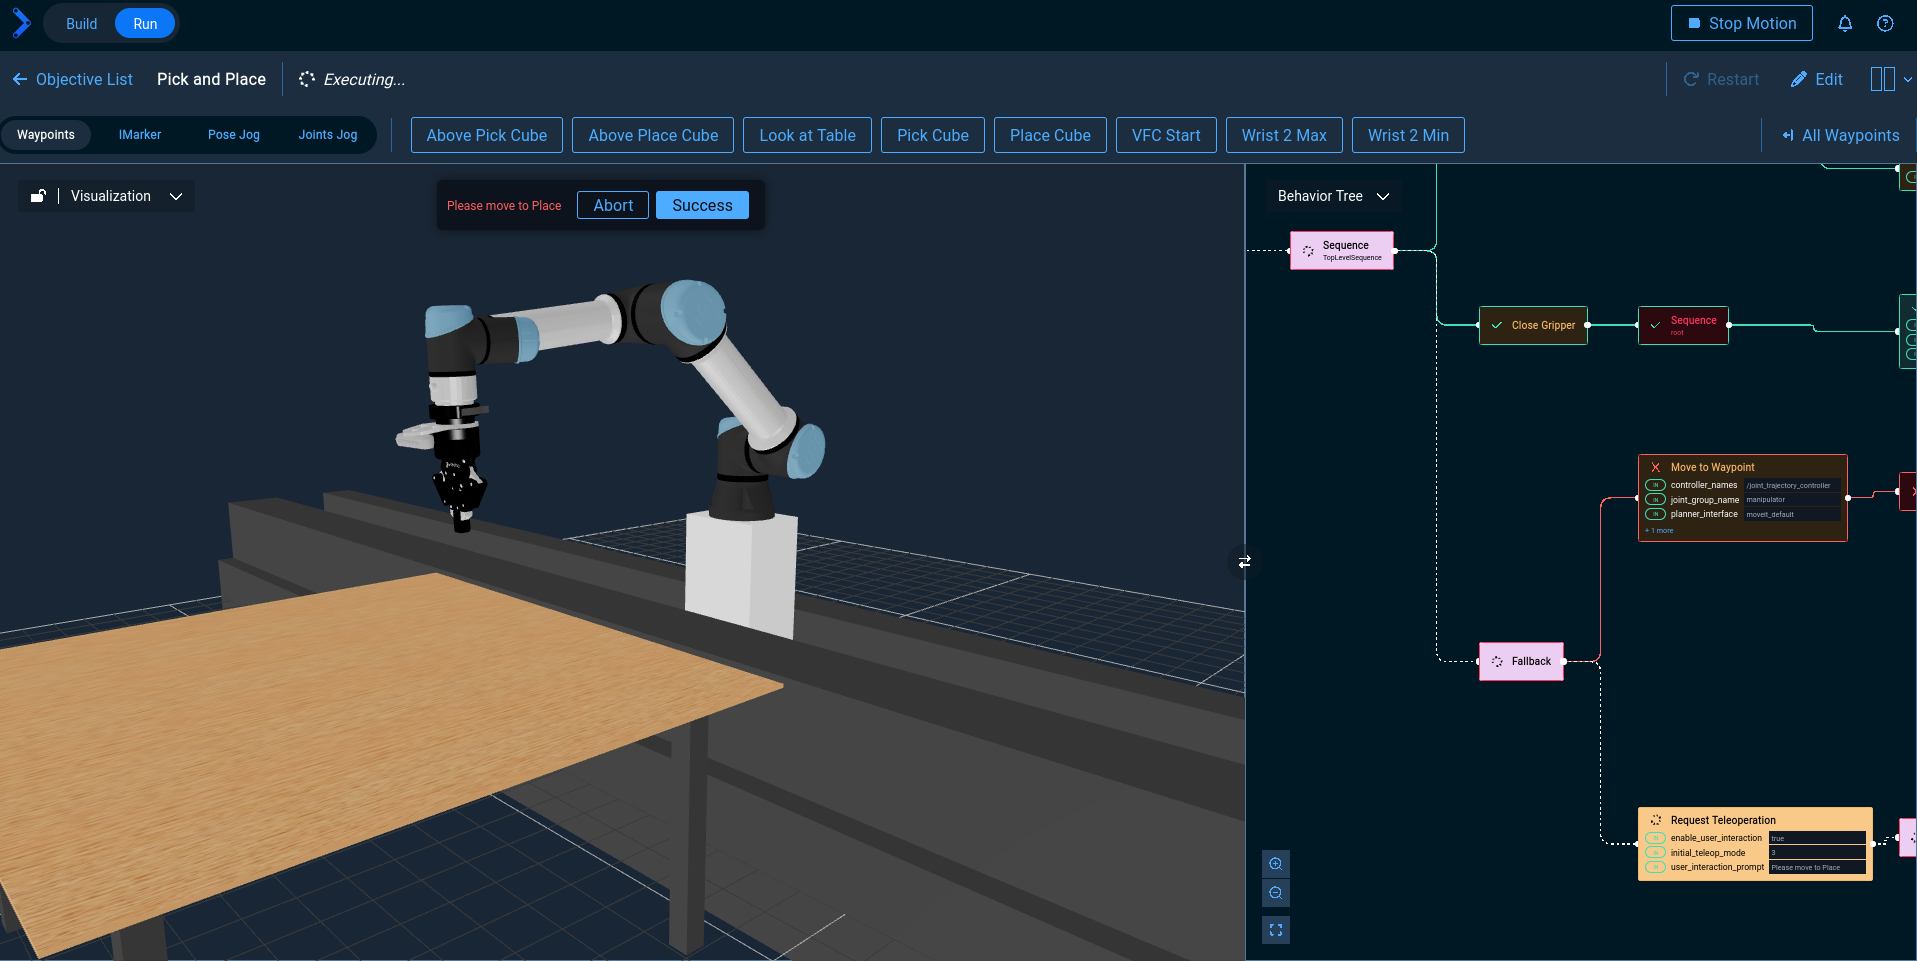Expand the layout options chevron

[x=1907, y=80]
